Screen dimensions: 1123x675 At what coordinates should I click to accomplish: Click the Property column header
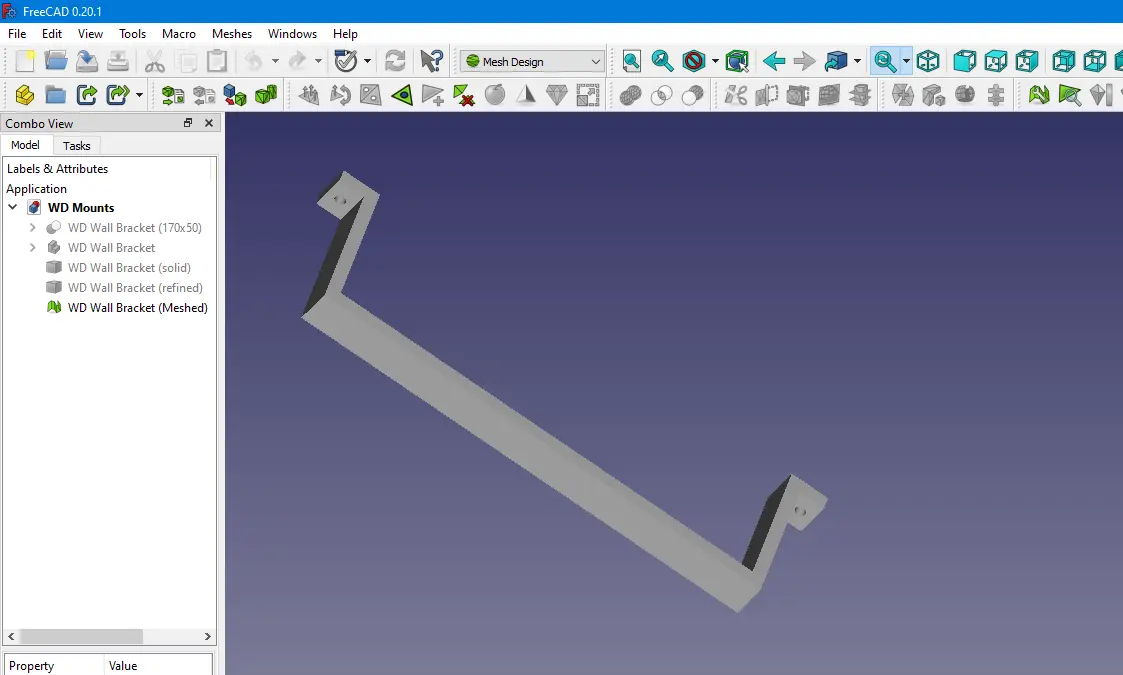coord(54,665)
